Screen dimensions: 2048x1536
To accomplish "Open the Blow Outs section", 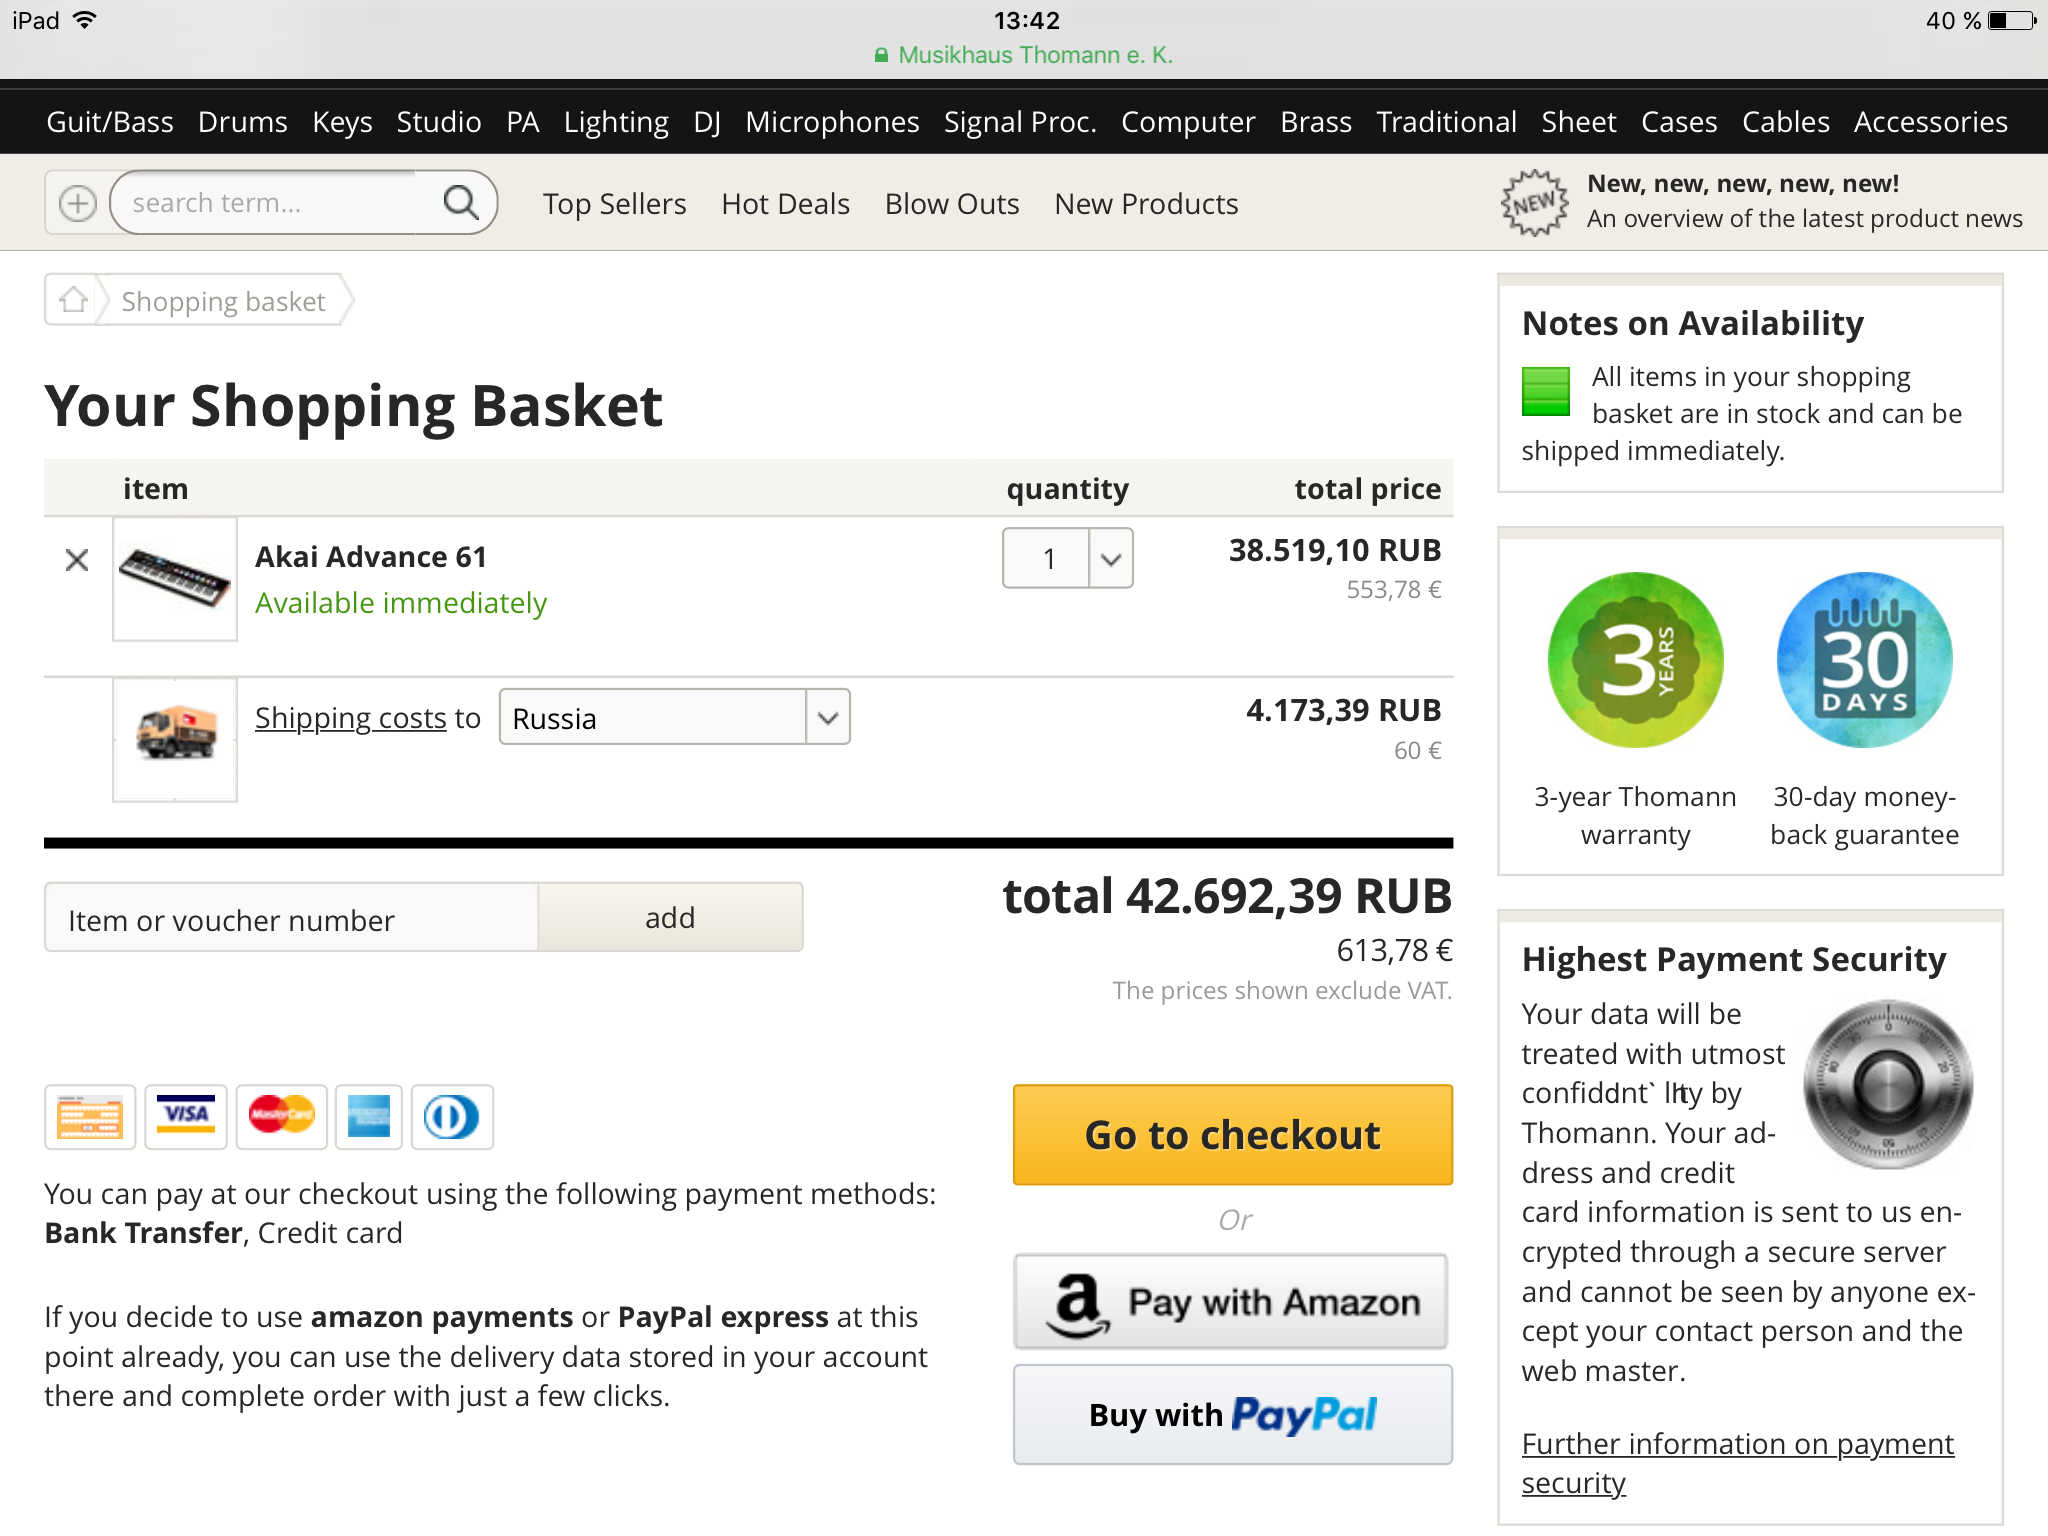I will tap(951, 204).
